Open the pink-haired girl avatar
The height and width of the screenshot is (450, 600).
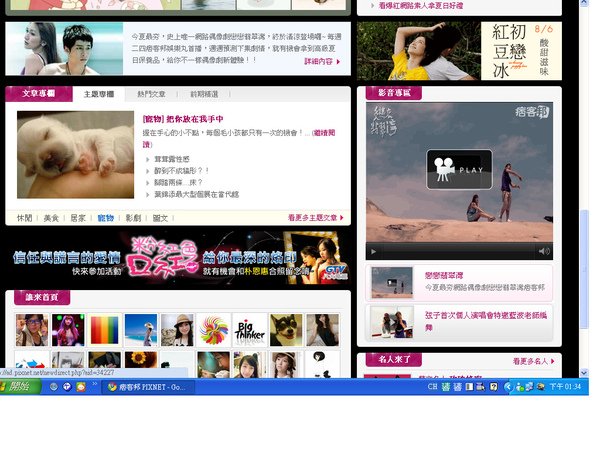(68, 330)
